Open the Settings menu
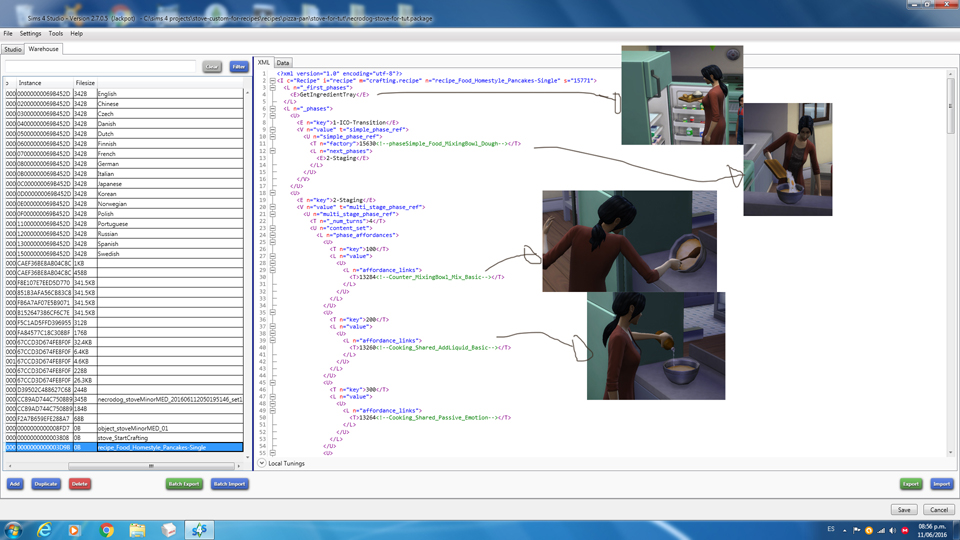Image resolution: width=960 pixels, height=540 pixels. pos(30,34)
